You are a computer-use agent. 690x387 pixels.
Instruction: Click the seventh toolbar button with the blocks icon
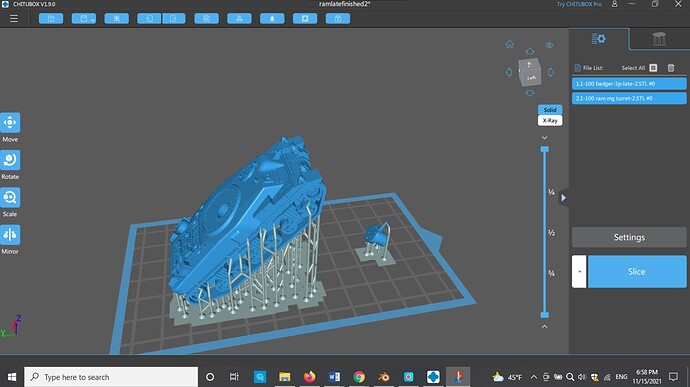pyautogui.click(x=239, y=18)
